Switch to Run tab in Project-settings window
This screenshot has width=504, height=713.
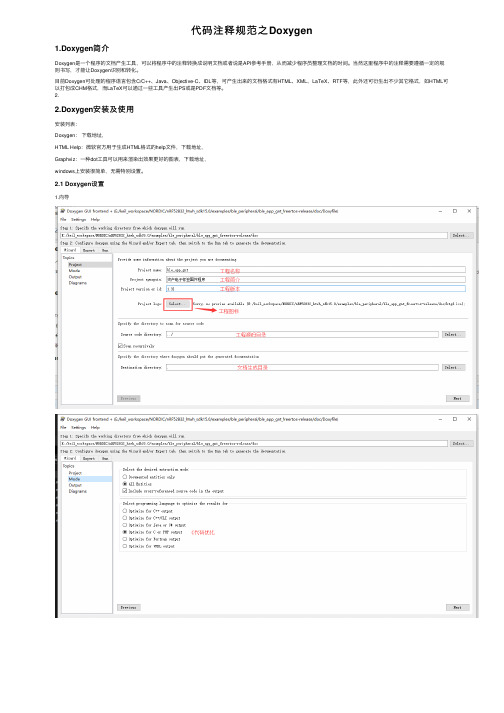click(105, 250)
